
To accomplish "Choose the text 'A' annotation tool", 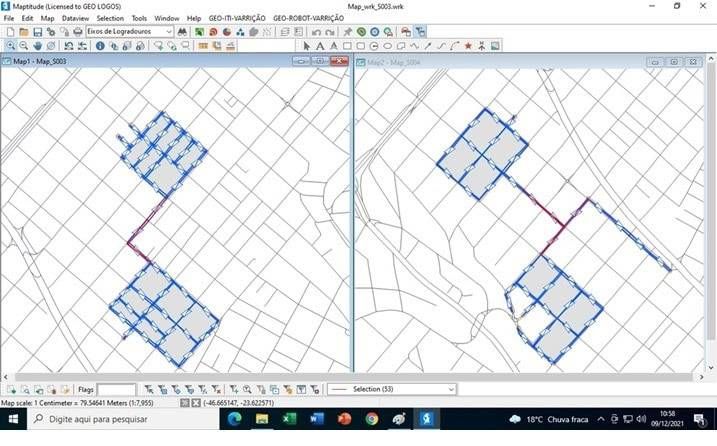I will 320,46.
